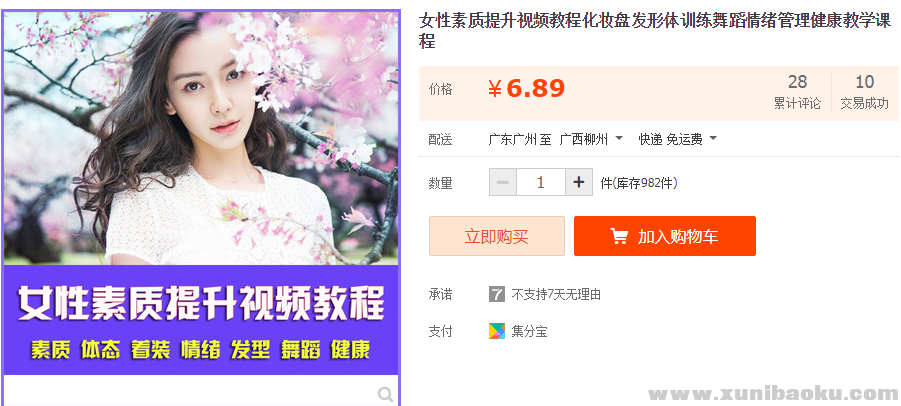Click the 立即购买 buy now button
Viewport: 901px width, 406px height.
tap(496, 236)
